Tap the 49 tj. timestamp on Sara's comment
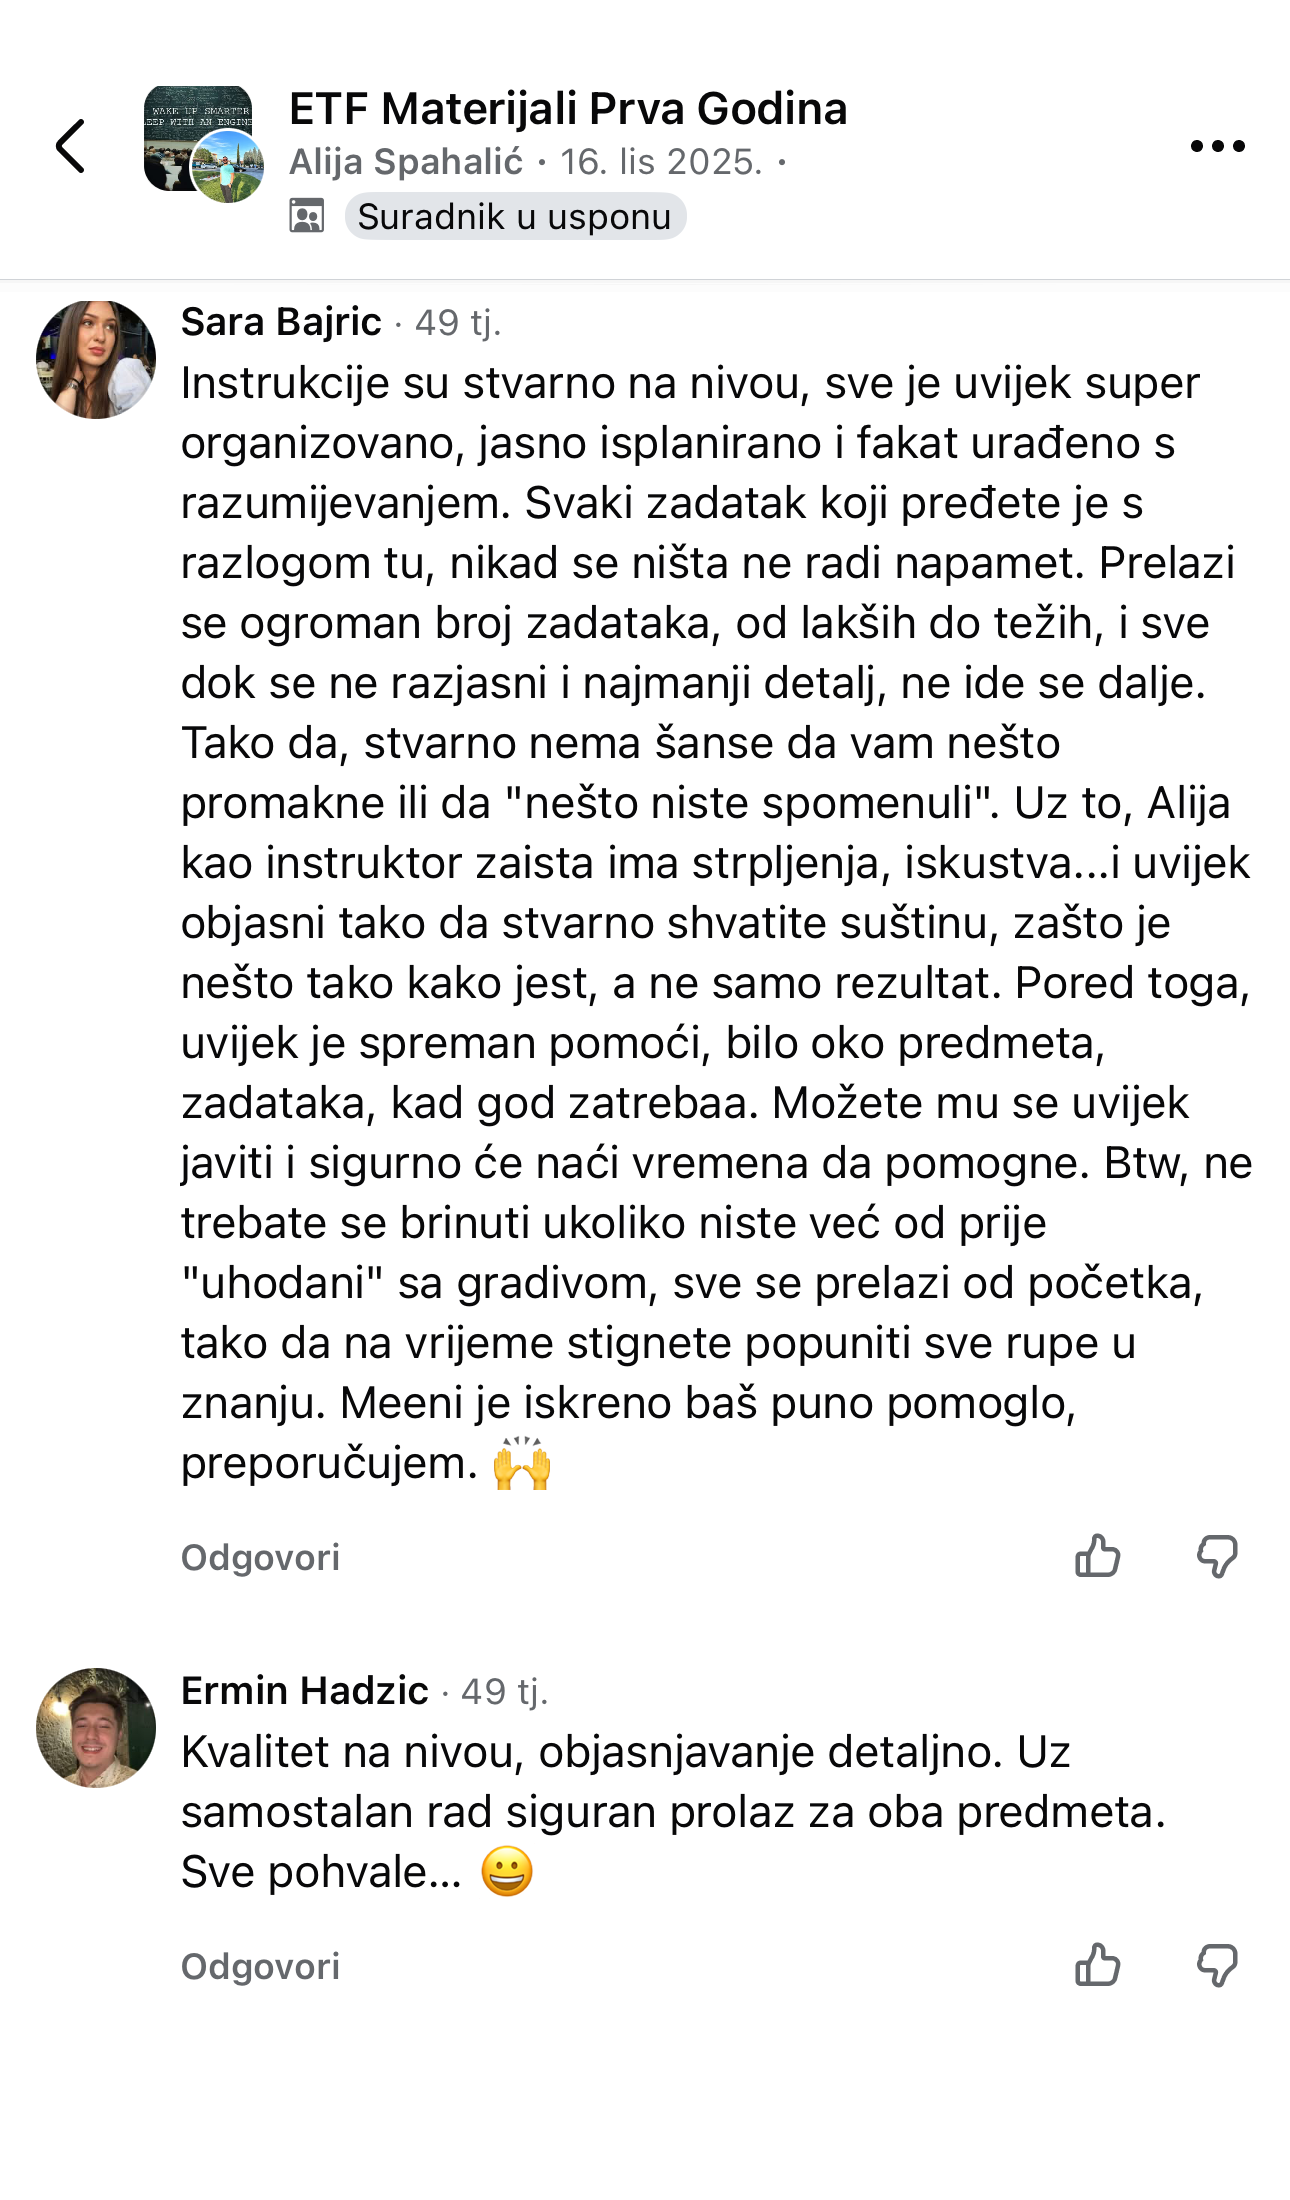This screenshot has width=1290, height=2200. pos(458,323)
